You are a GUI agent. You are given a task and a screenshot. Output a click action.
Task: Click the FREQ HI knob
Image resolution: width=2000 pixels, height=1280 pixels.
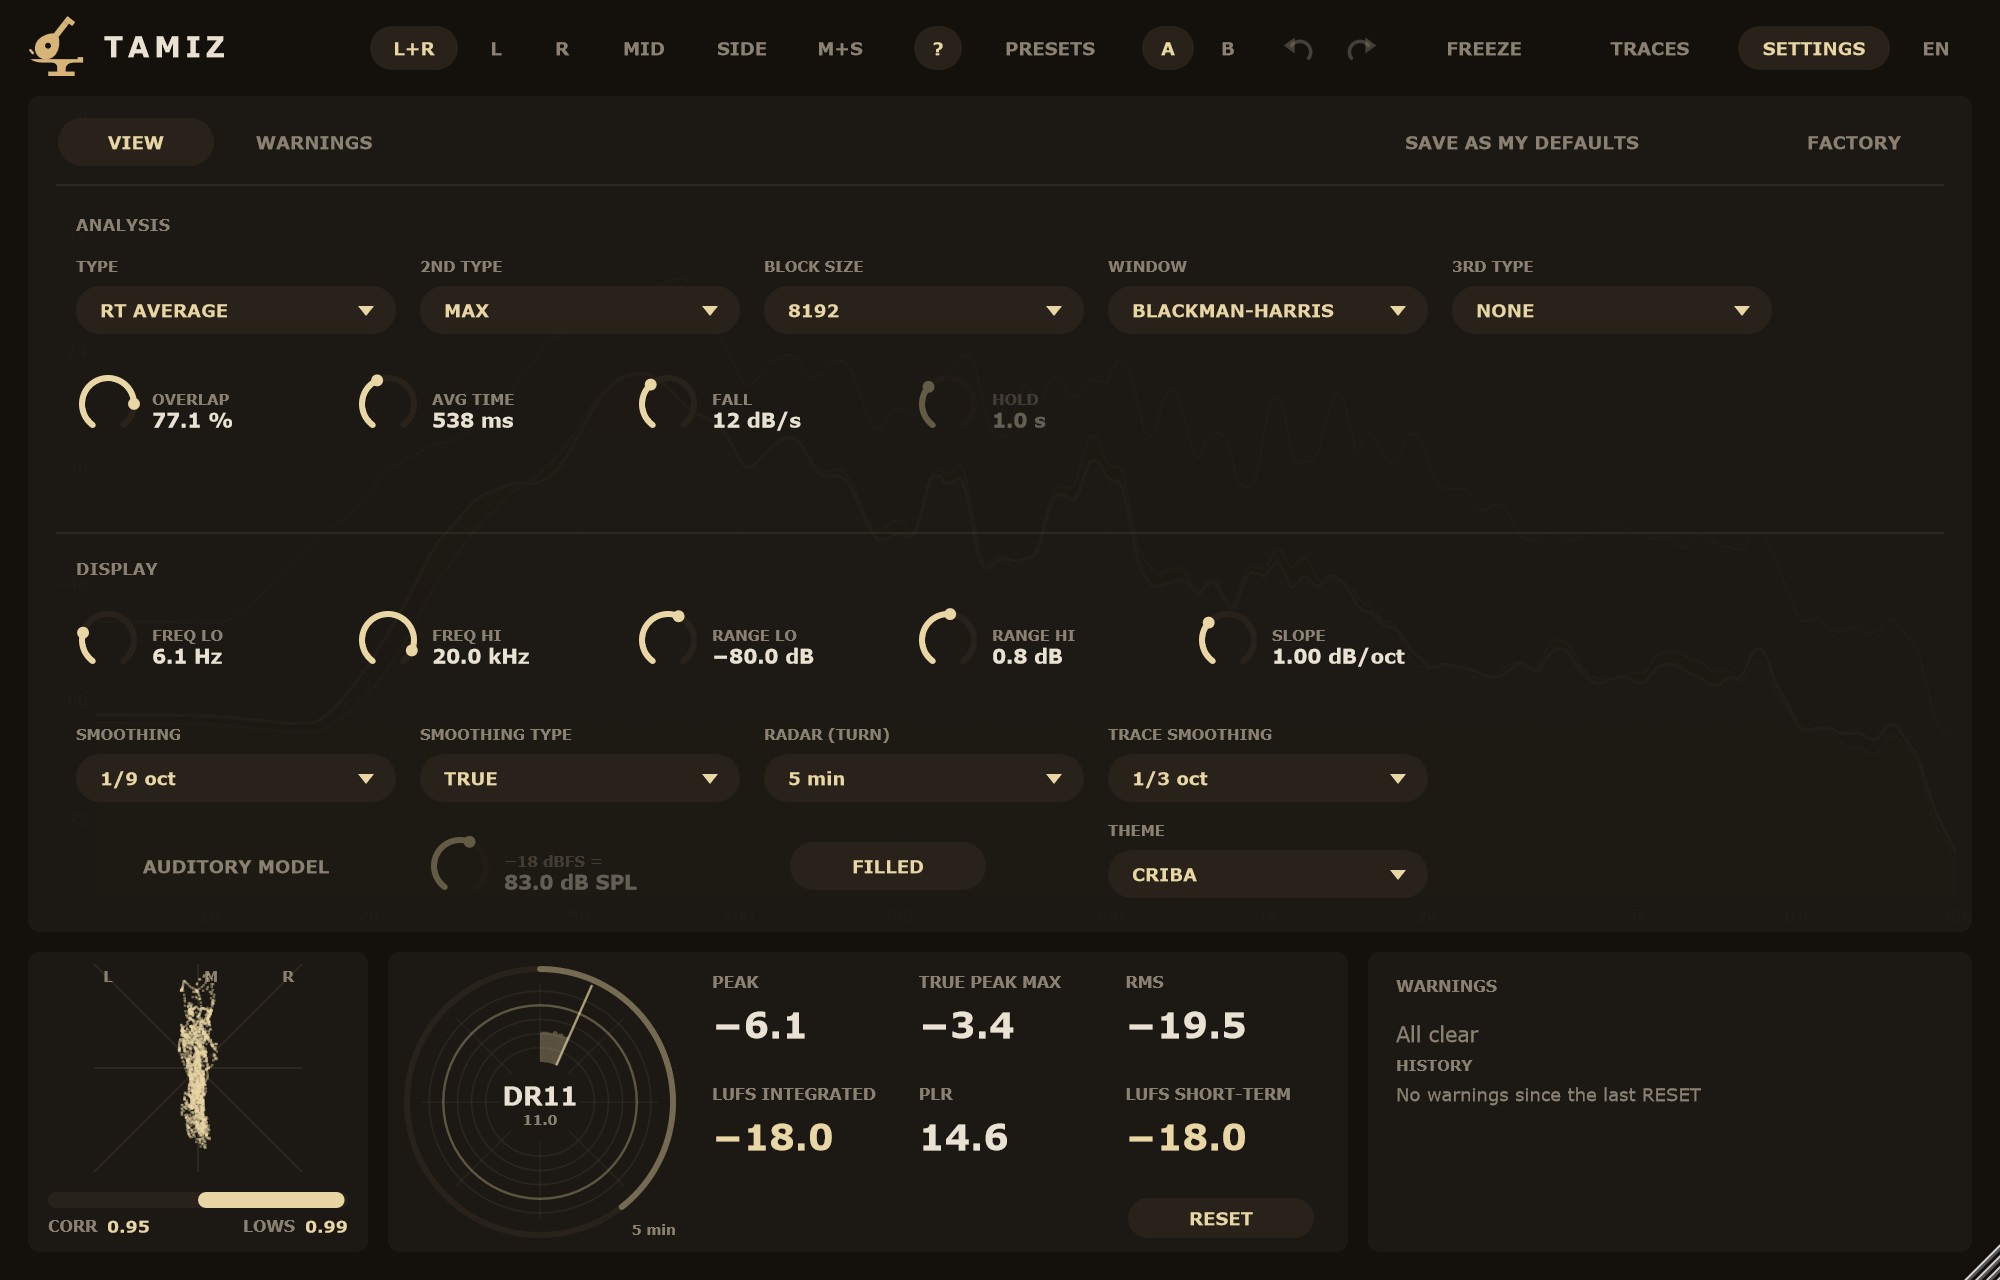[388, 640]
